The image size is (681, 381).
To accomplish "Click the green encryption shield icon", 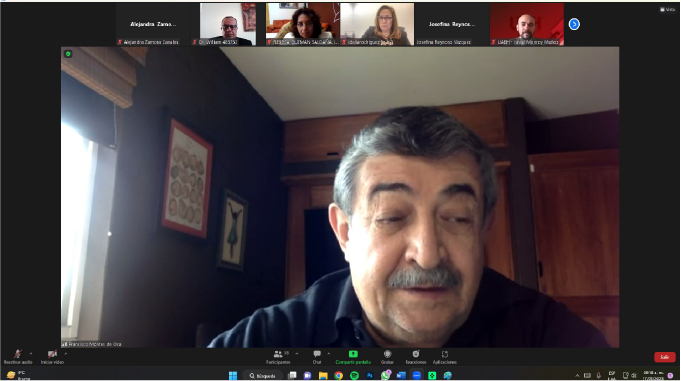I will (68, 54).
